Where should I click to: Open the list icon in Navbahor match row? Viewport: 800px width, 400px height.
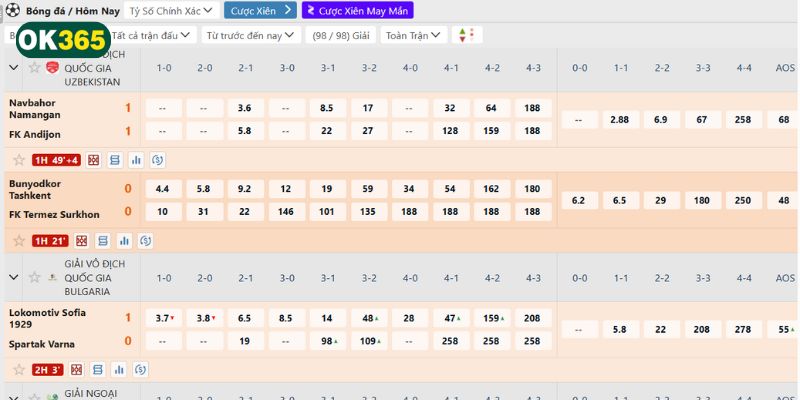115,160
